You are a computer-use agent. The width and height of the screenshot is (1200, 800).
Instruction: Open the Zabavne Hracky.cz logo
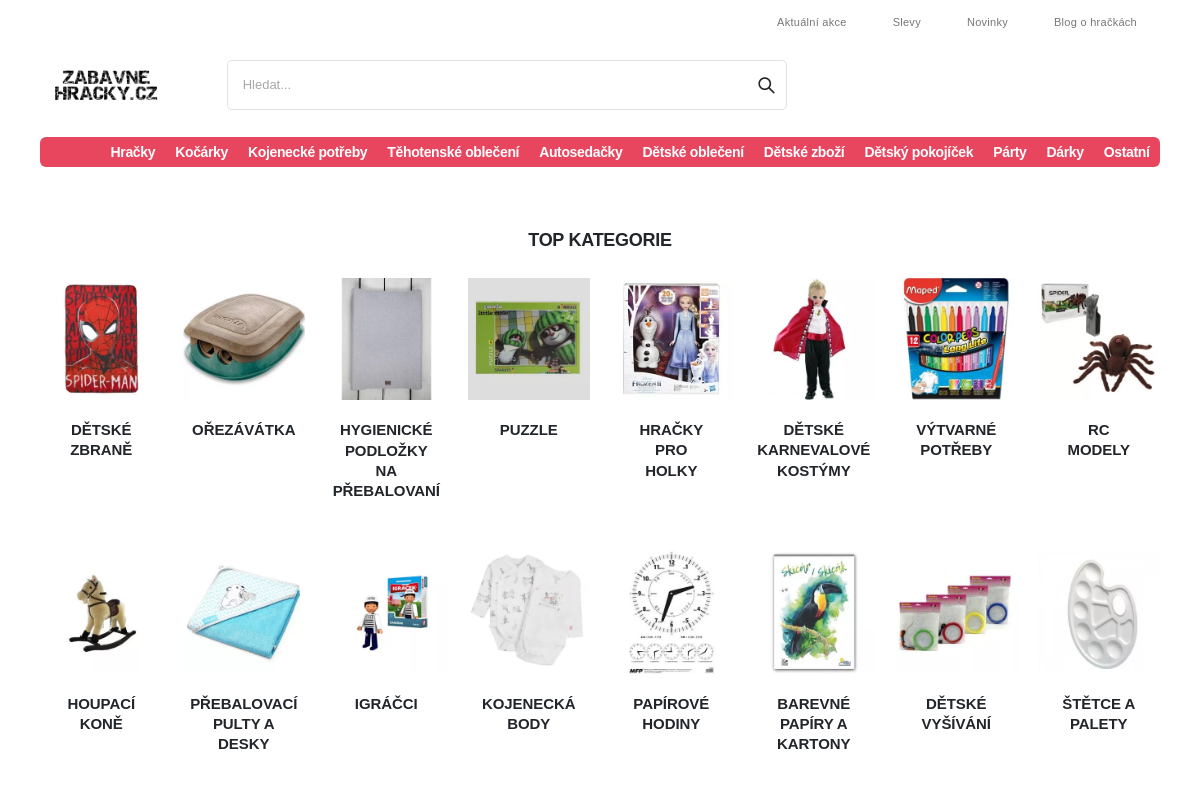pos(106,85)
